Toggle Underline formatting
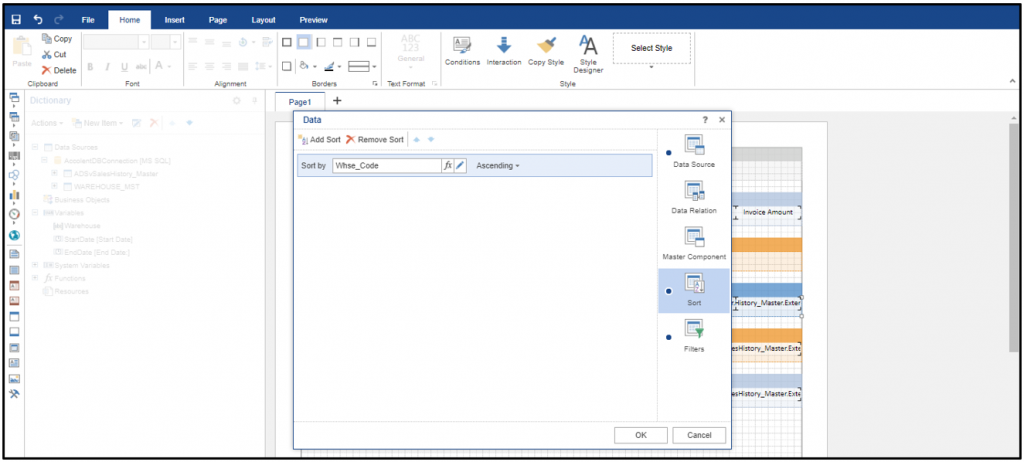Image resolution: width=1024 pixels, height=462 pixels. pyautogui.click(x=124, y=66)
